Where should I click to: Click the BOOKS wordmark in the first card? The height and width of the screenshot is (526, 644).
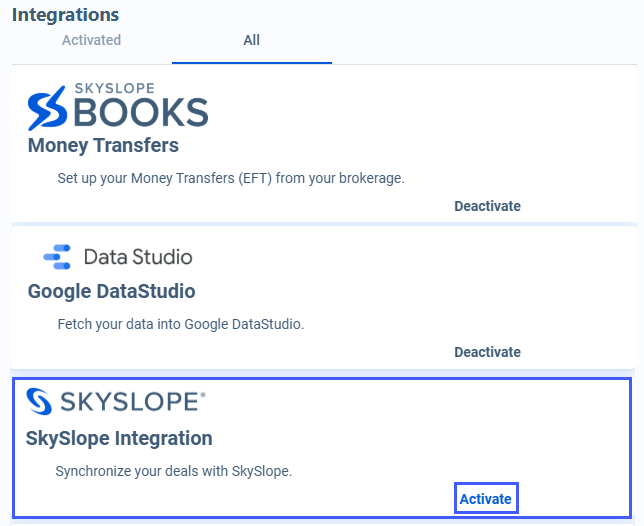coord(141,113)
